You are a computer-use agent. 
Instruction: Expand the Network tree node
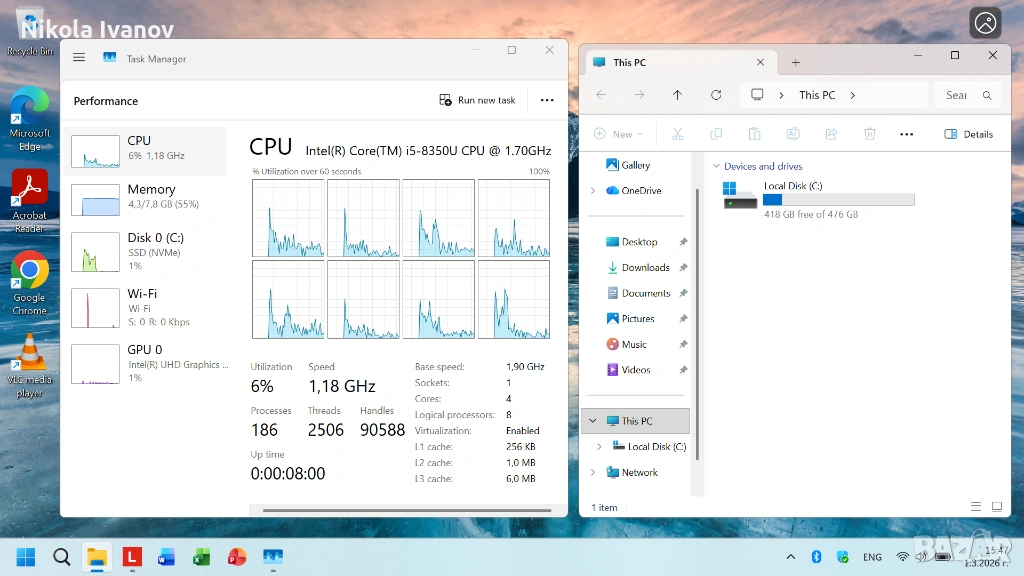pos(593,473)
